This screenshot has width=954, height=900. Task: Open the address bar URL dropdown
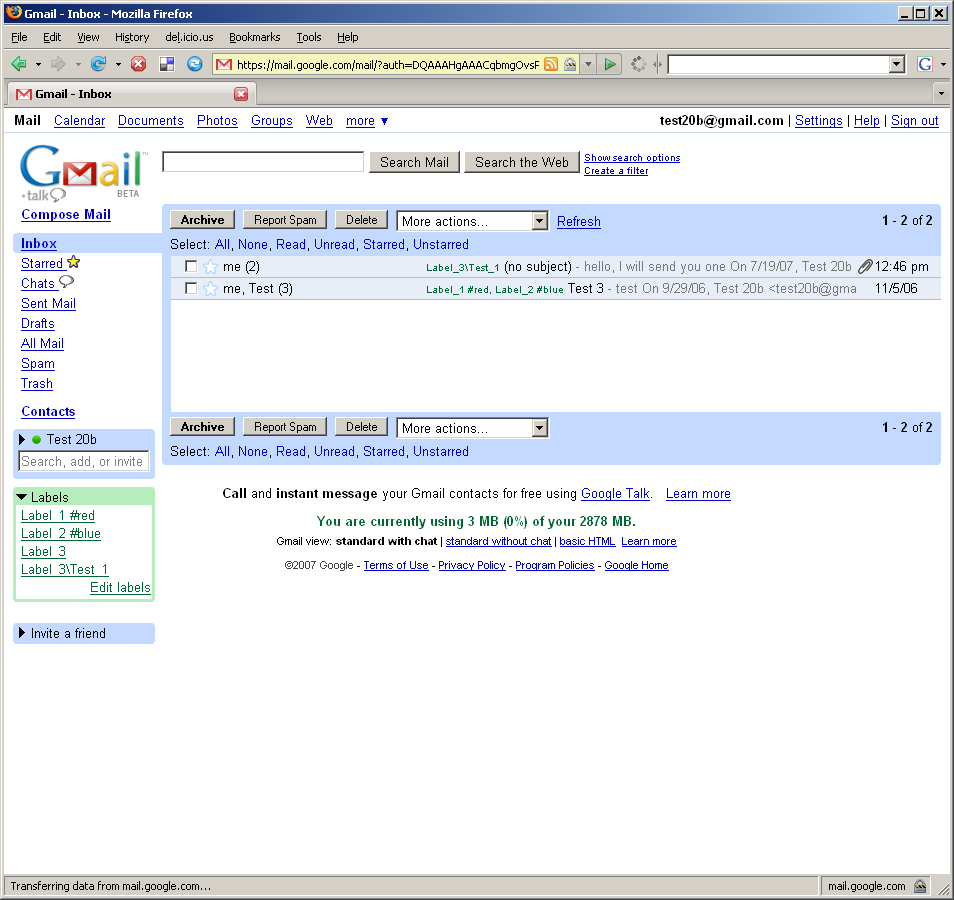(x=588, y=64)
